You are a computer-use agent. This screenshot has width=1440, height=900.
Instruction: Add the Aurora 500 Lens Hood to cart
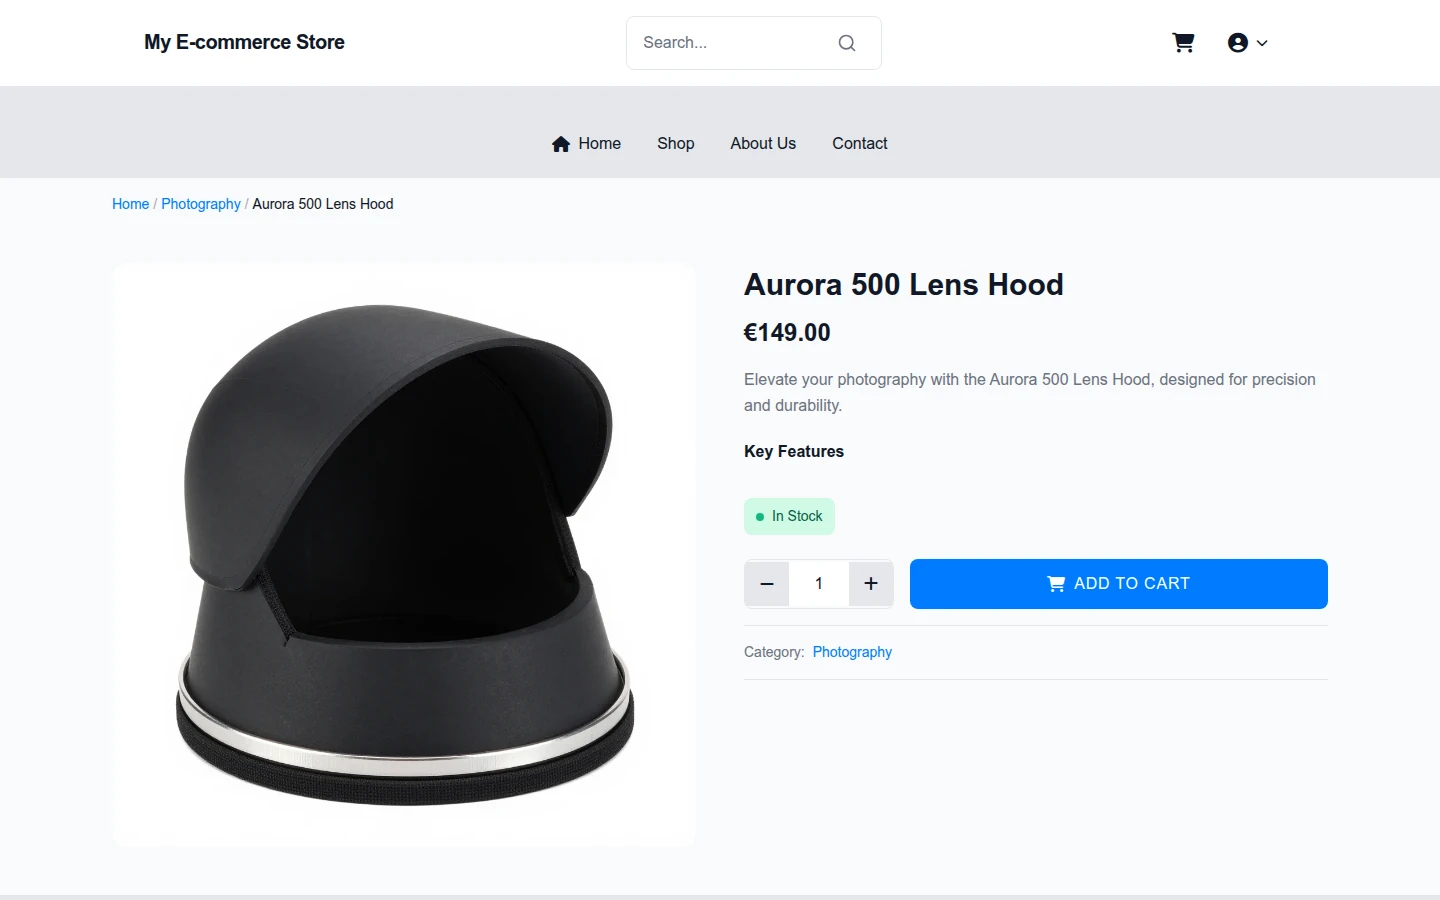pyautogui.click(x=1119, y=584)
